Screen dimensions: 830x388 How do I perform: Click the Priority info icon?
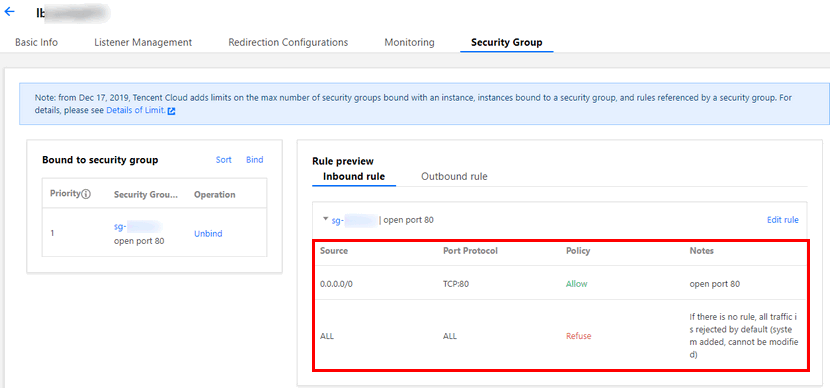point(86,194)
